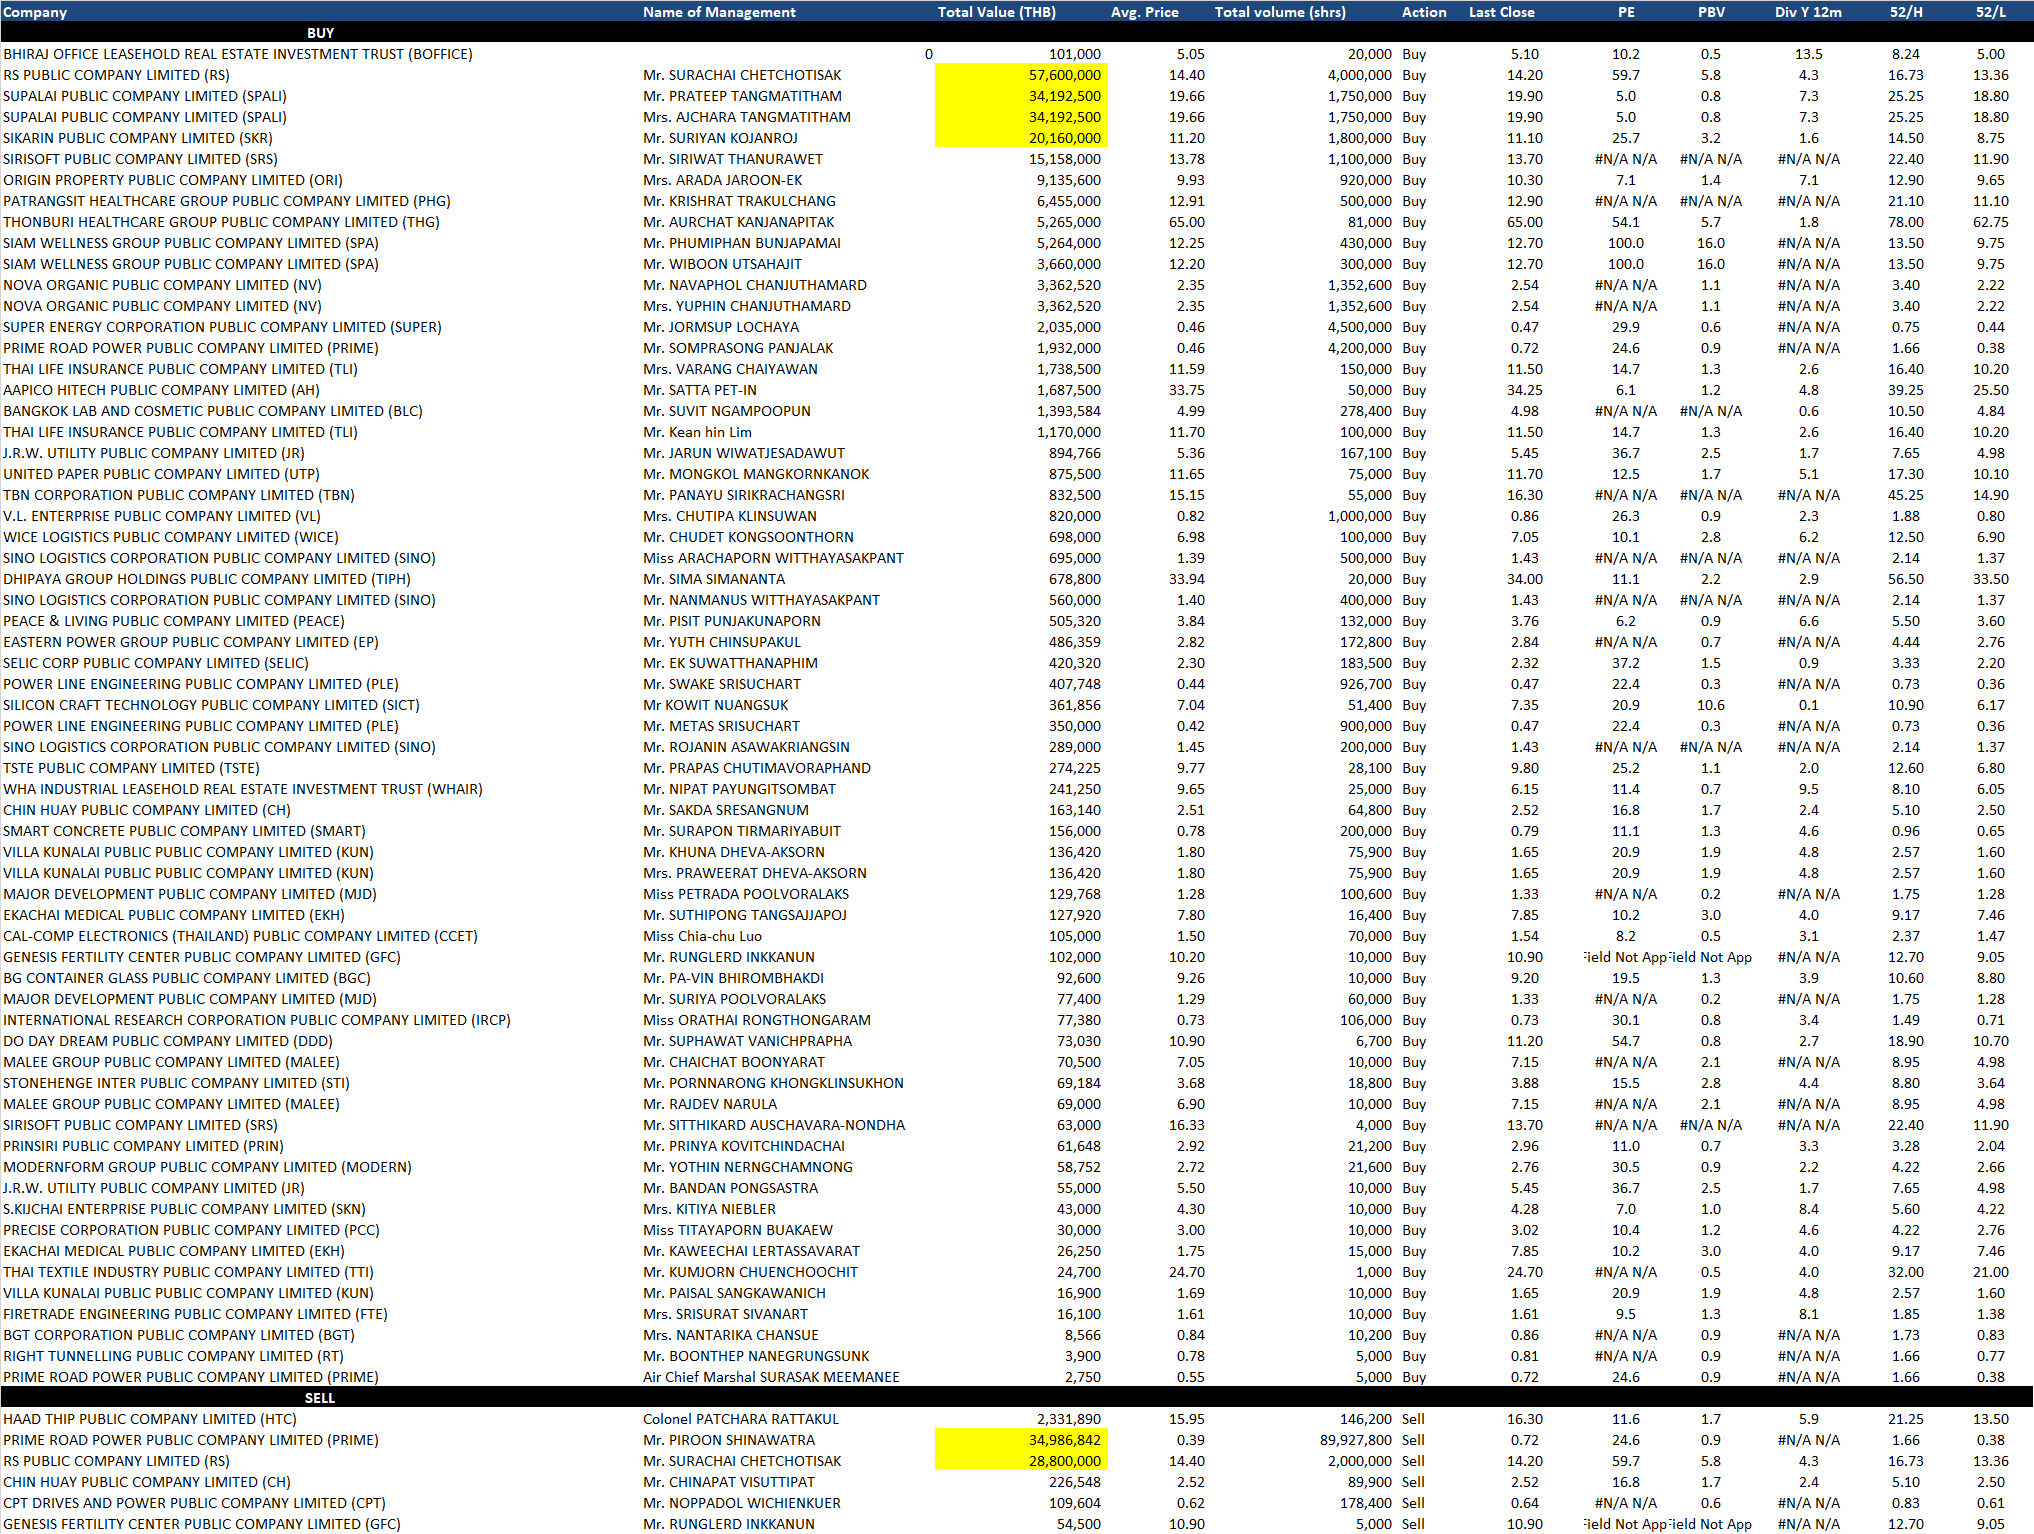Select the SELL section header row

pos(320,1398)
